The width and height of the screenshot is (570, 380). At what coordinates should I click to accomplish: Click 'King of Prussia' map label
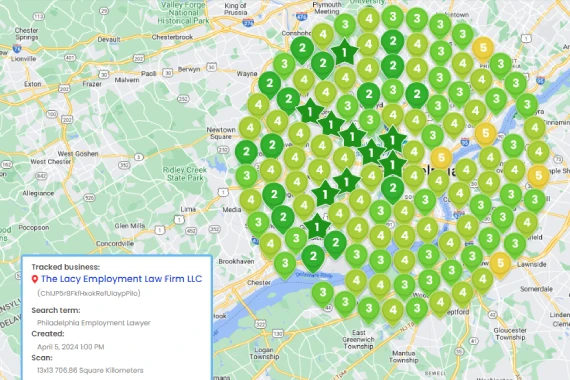point(236,9)
